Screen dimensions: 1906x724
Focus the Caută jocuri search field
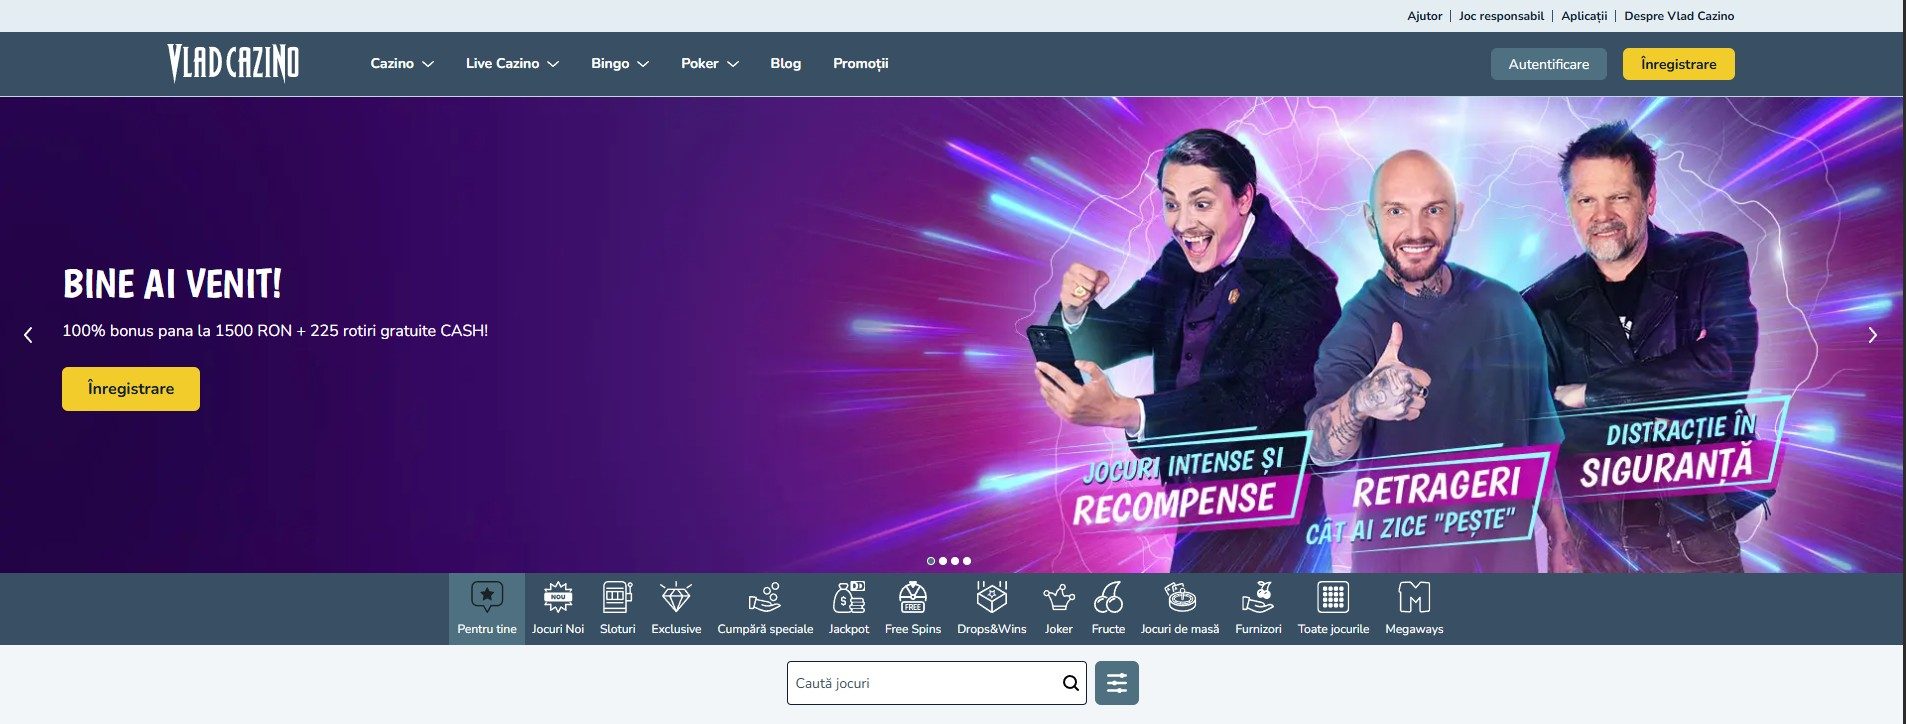pos(920,683)
